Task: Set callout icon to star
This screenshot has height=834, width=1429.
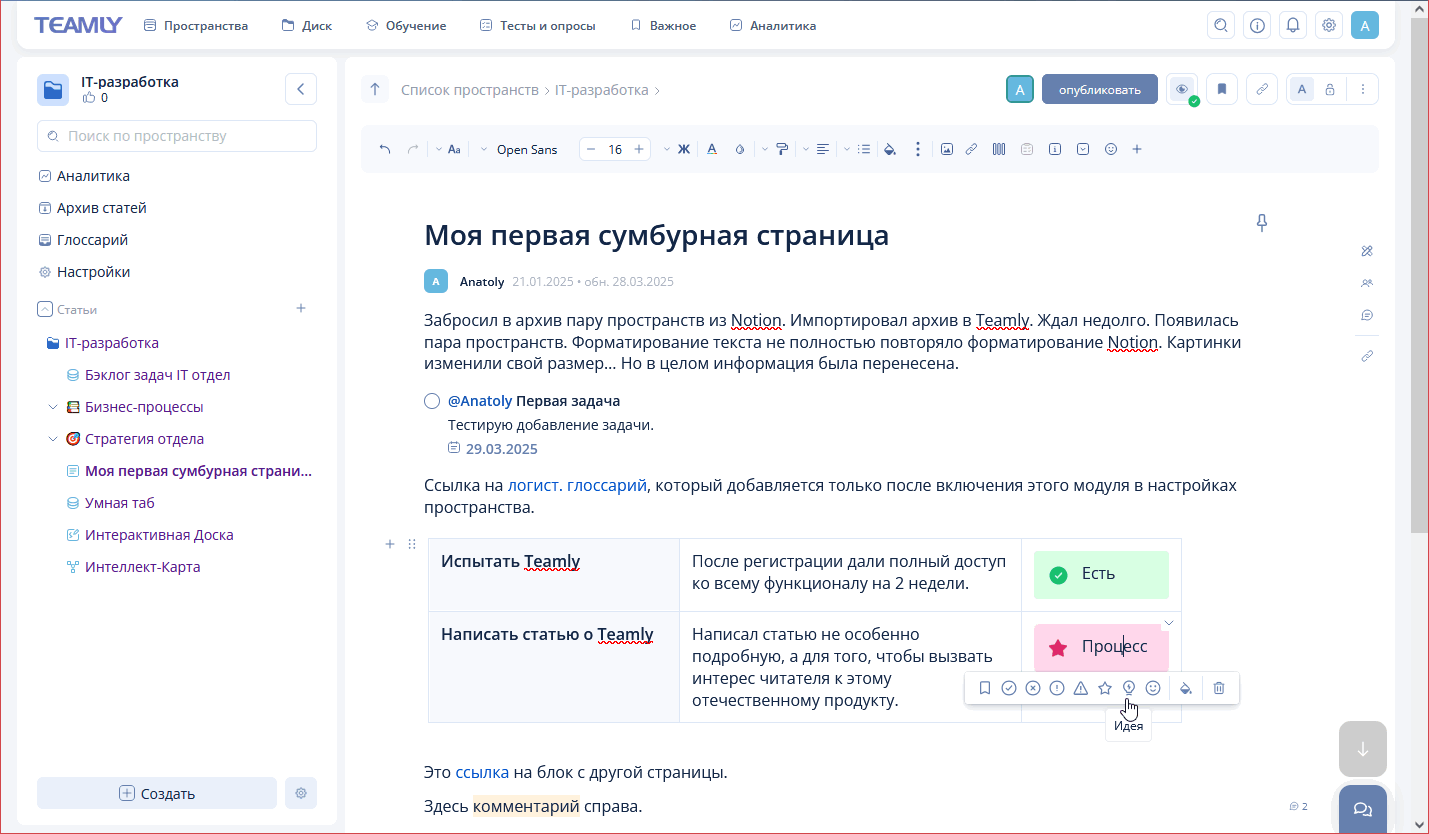Action: point(1105,688)
